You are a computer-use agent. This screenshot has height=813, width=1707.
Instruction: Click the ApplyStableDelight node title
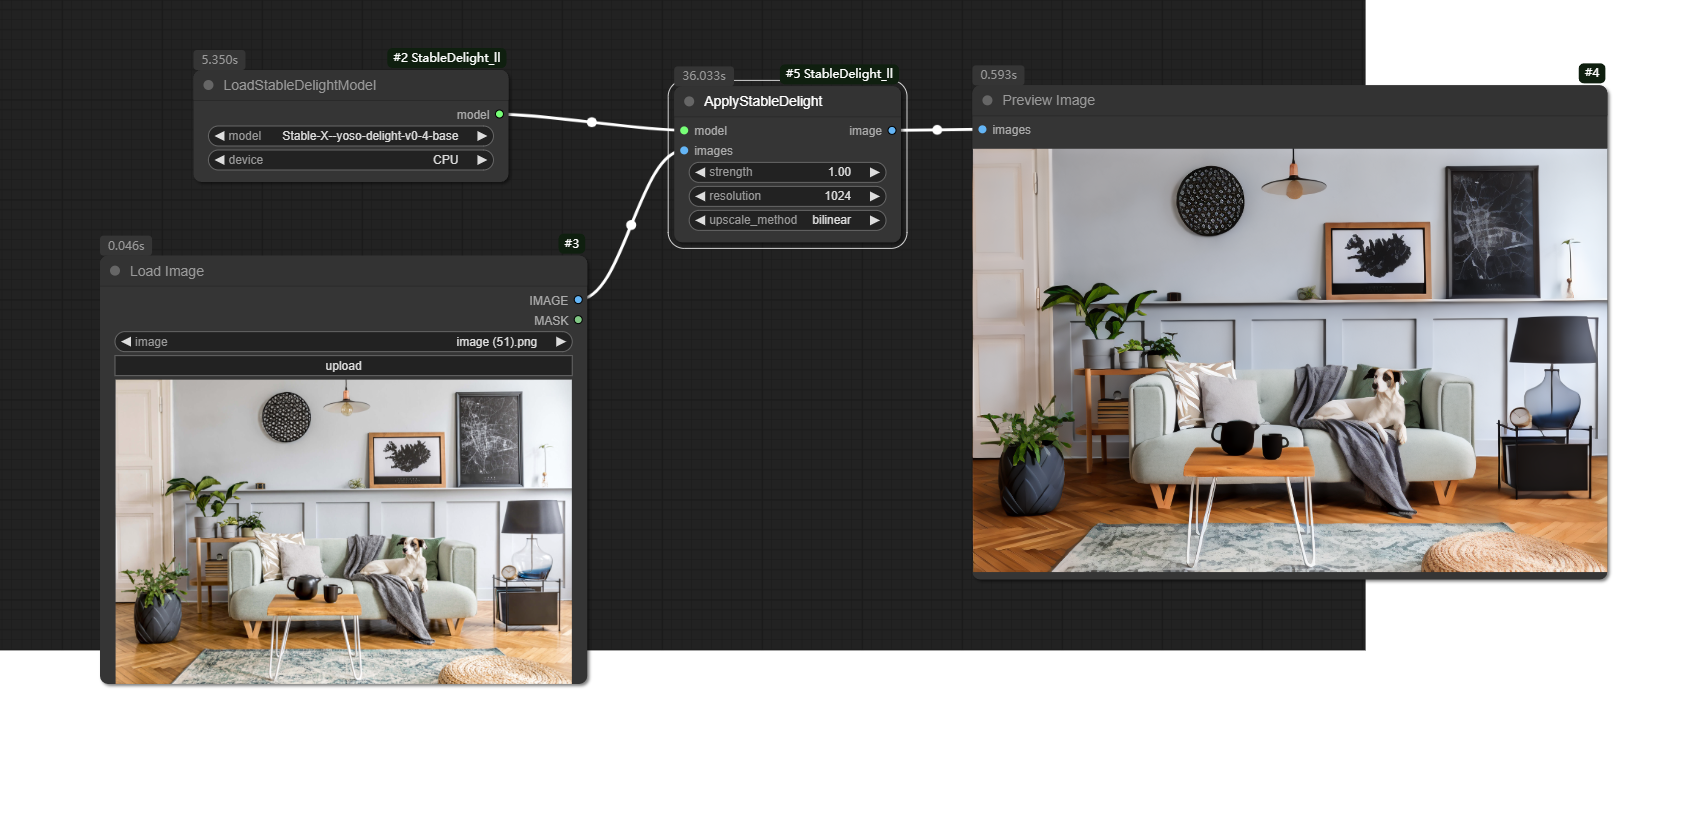(763, 101)
